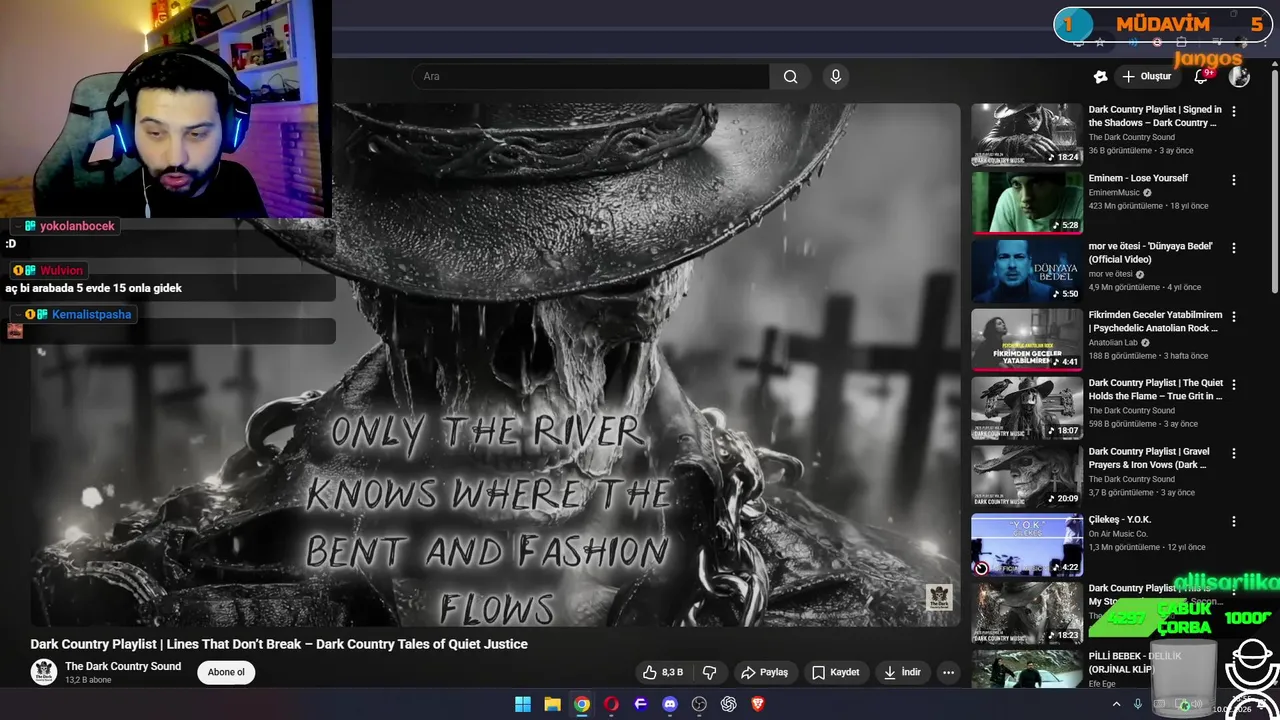Click the microphone icon in system tray

(1137, 704)
